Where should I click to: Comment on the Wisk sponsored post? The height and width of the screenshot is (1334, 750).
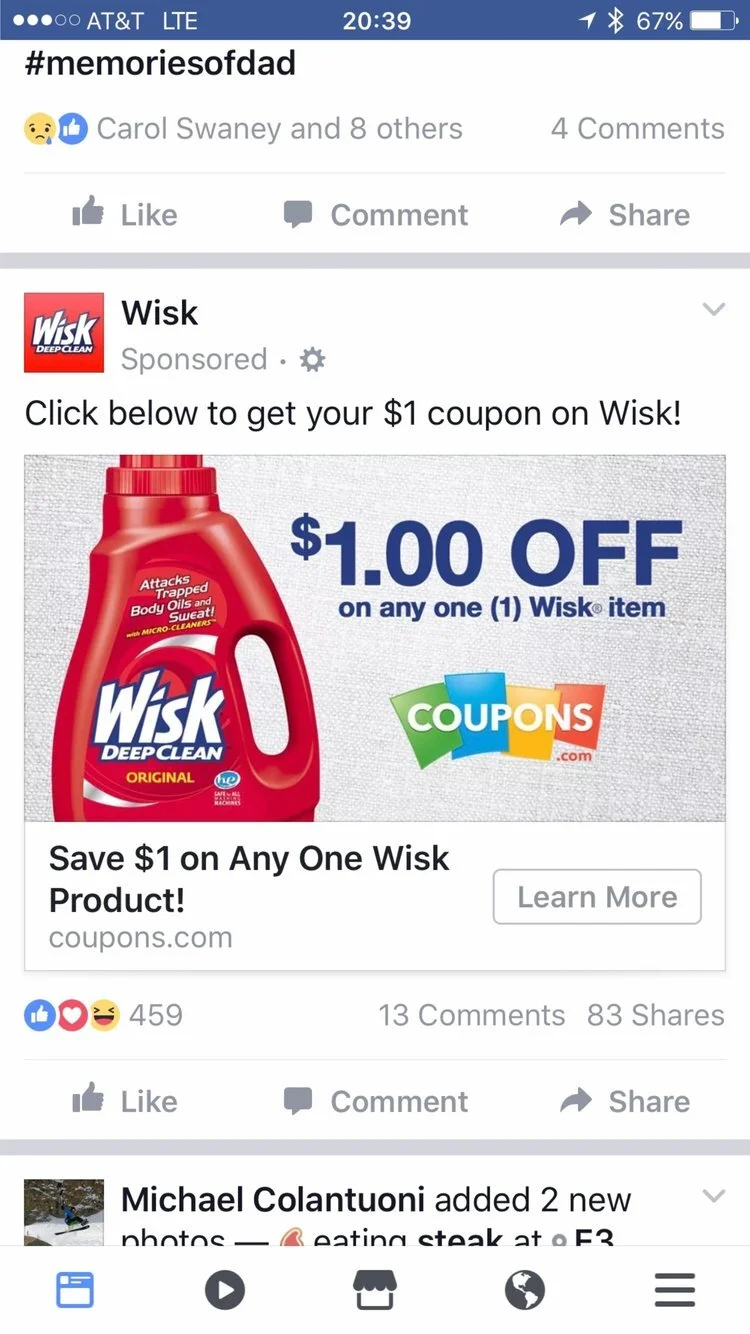coord(375,1101)
